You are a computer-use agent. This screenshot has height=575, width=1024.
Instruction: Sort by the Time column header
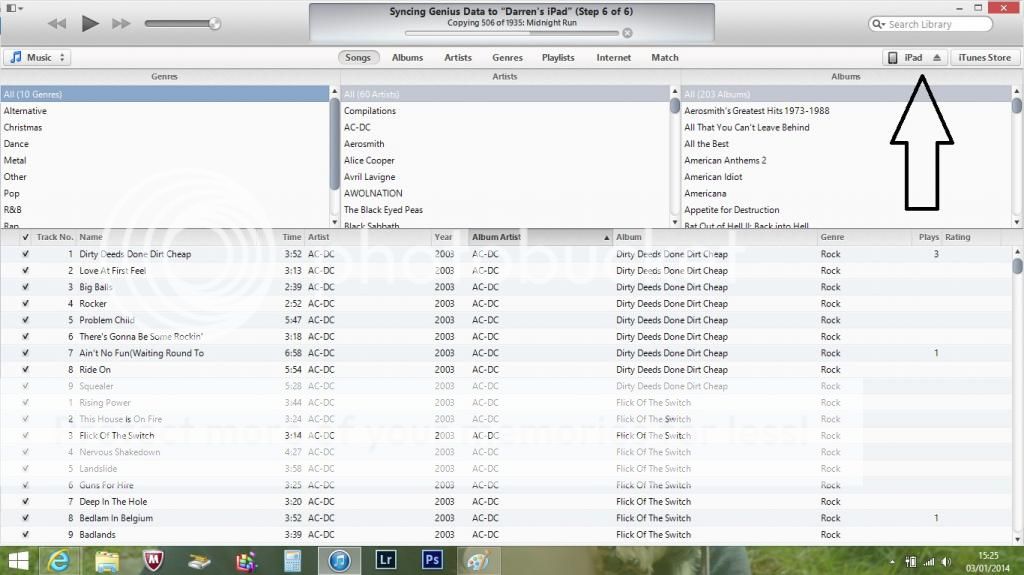tap(291, 237)
